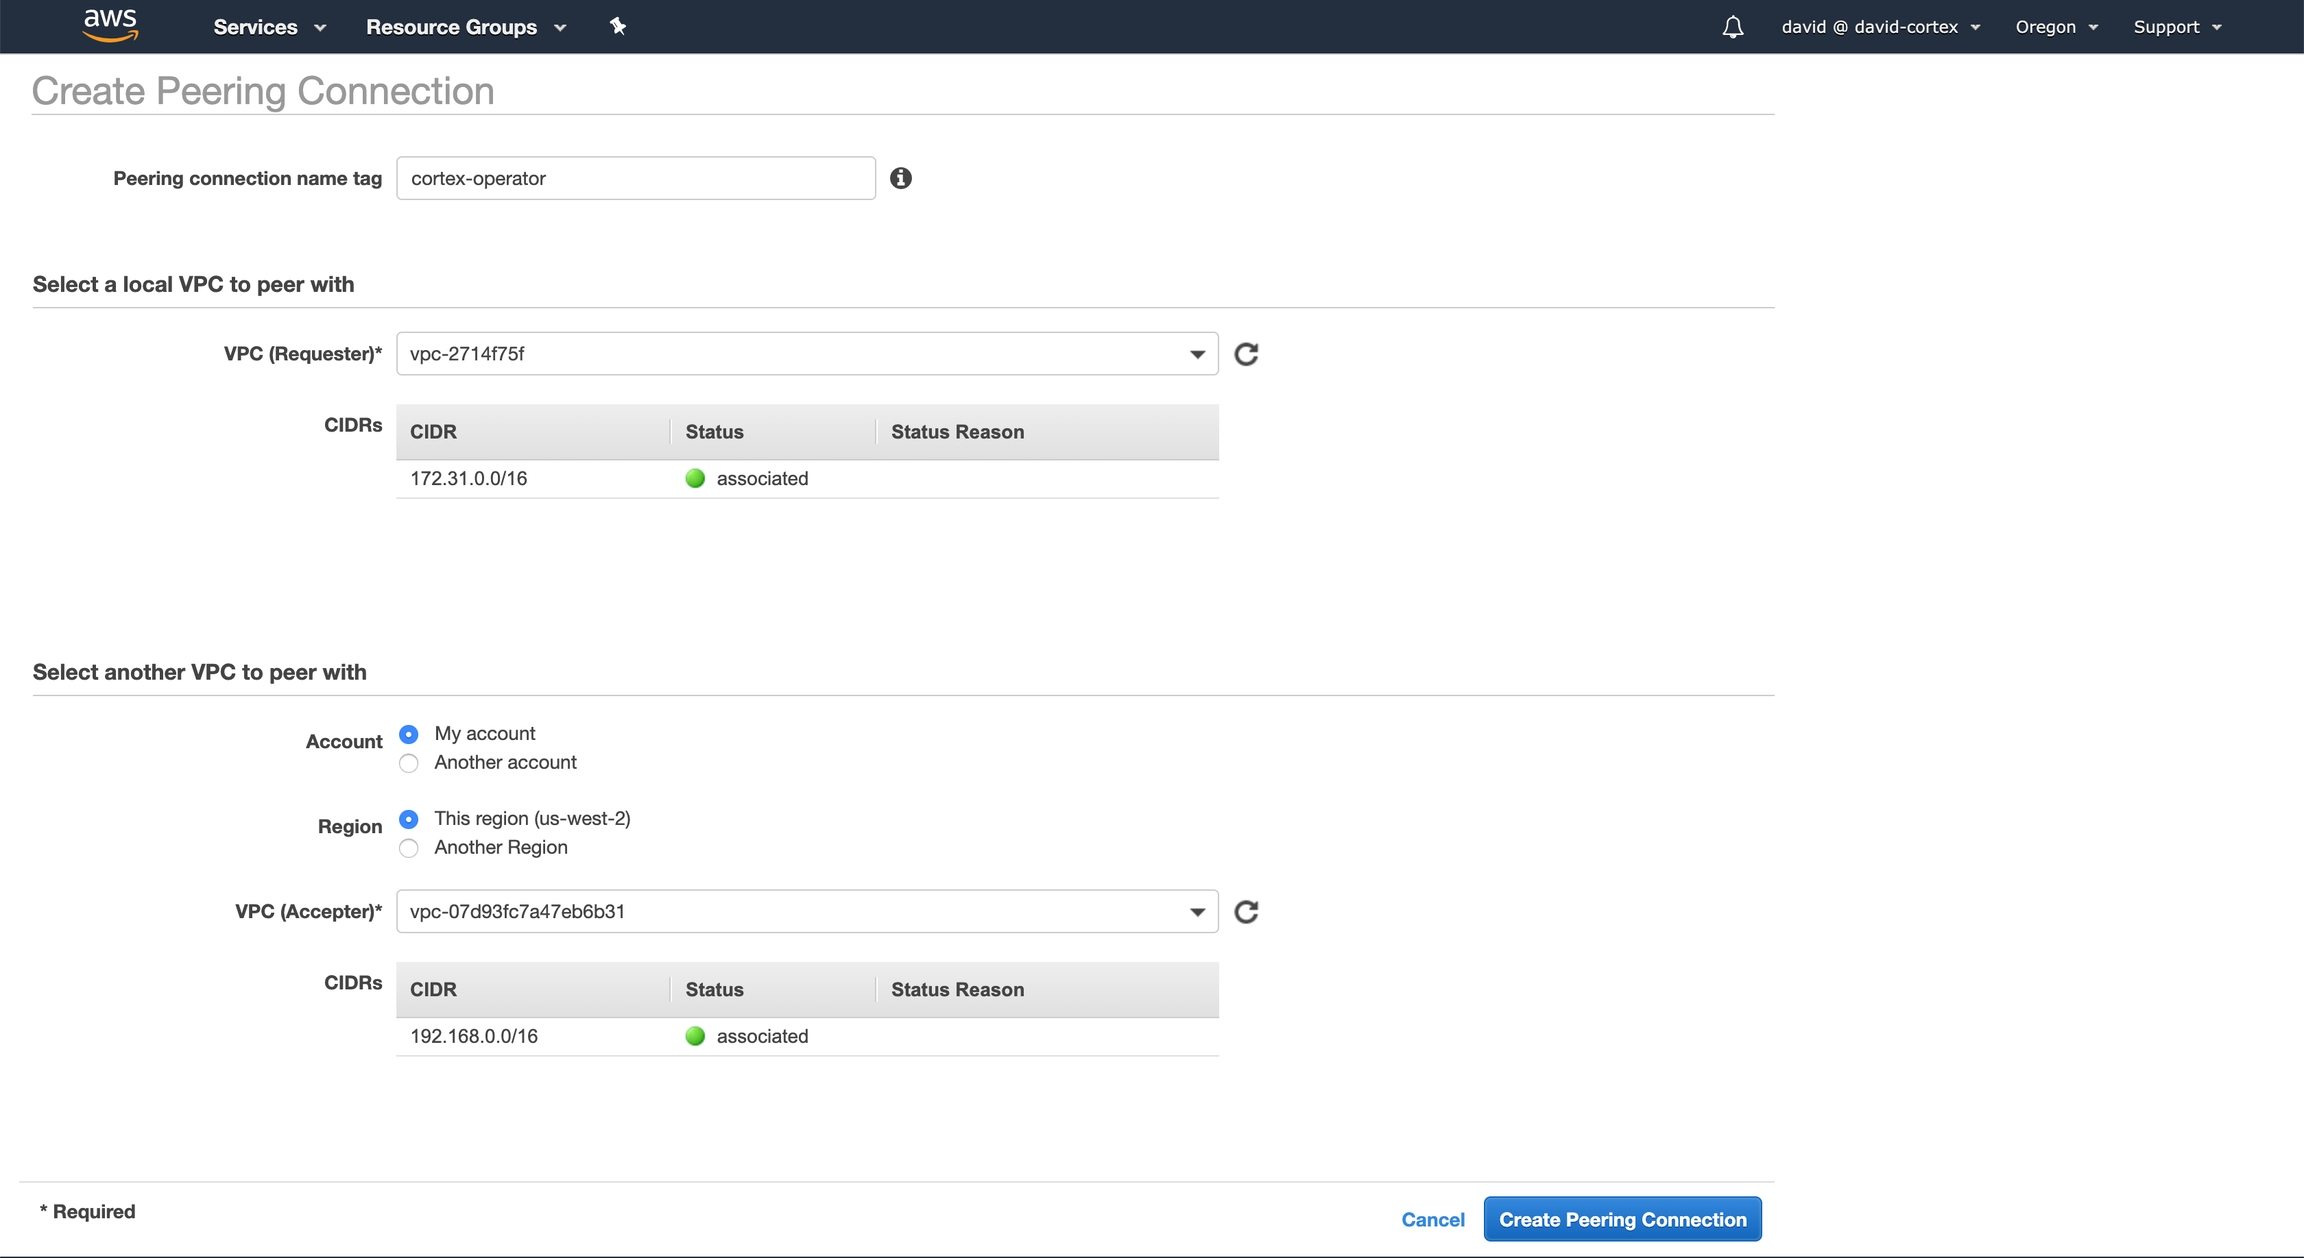Refresh the VPC Requester list
2304x1258 pixels.
pyautogui.click(x=1246, y=354)
